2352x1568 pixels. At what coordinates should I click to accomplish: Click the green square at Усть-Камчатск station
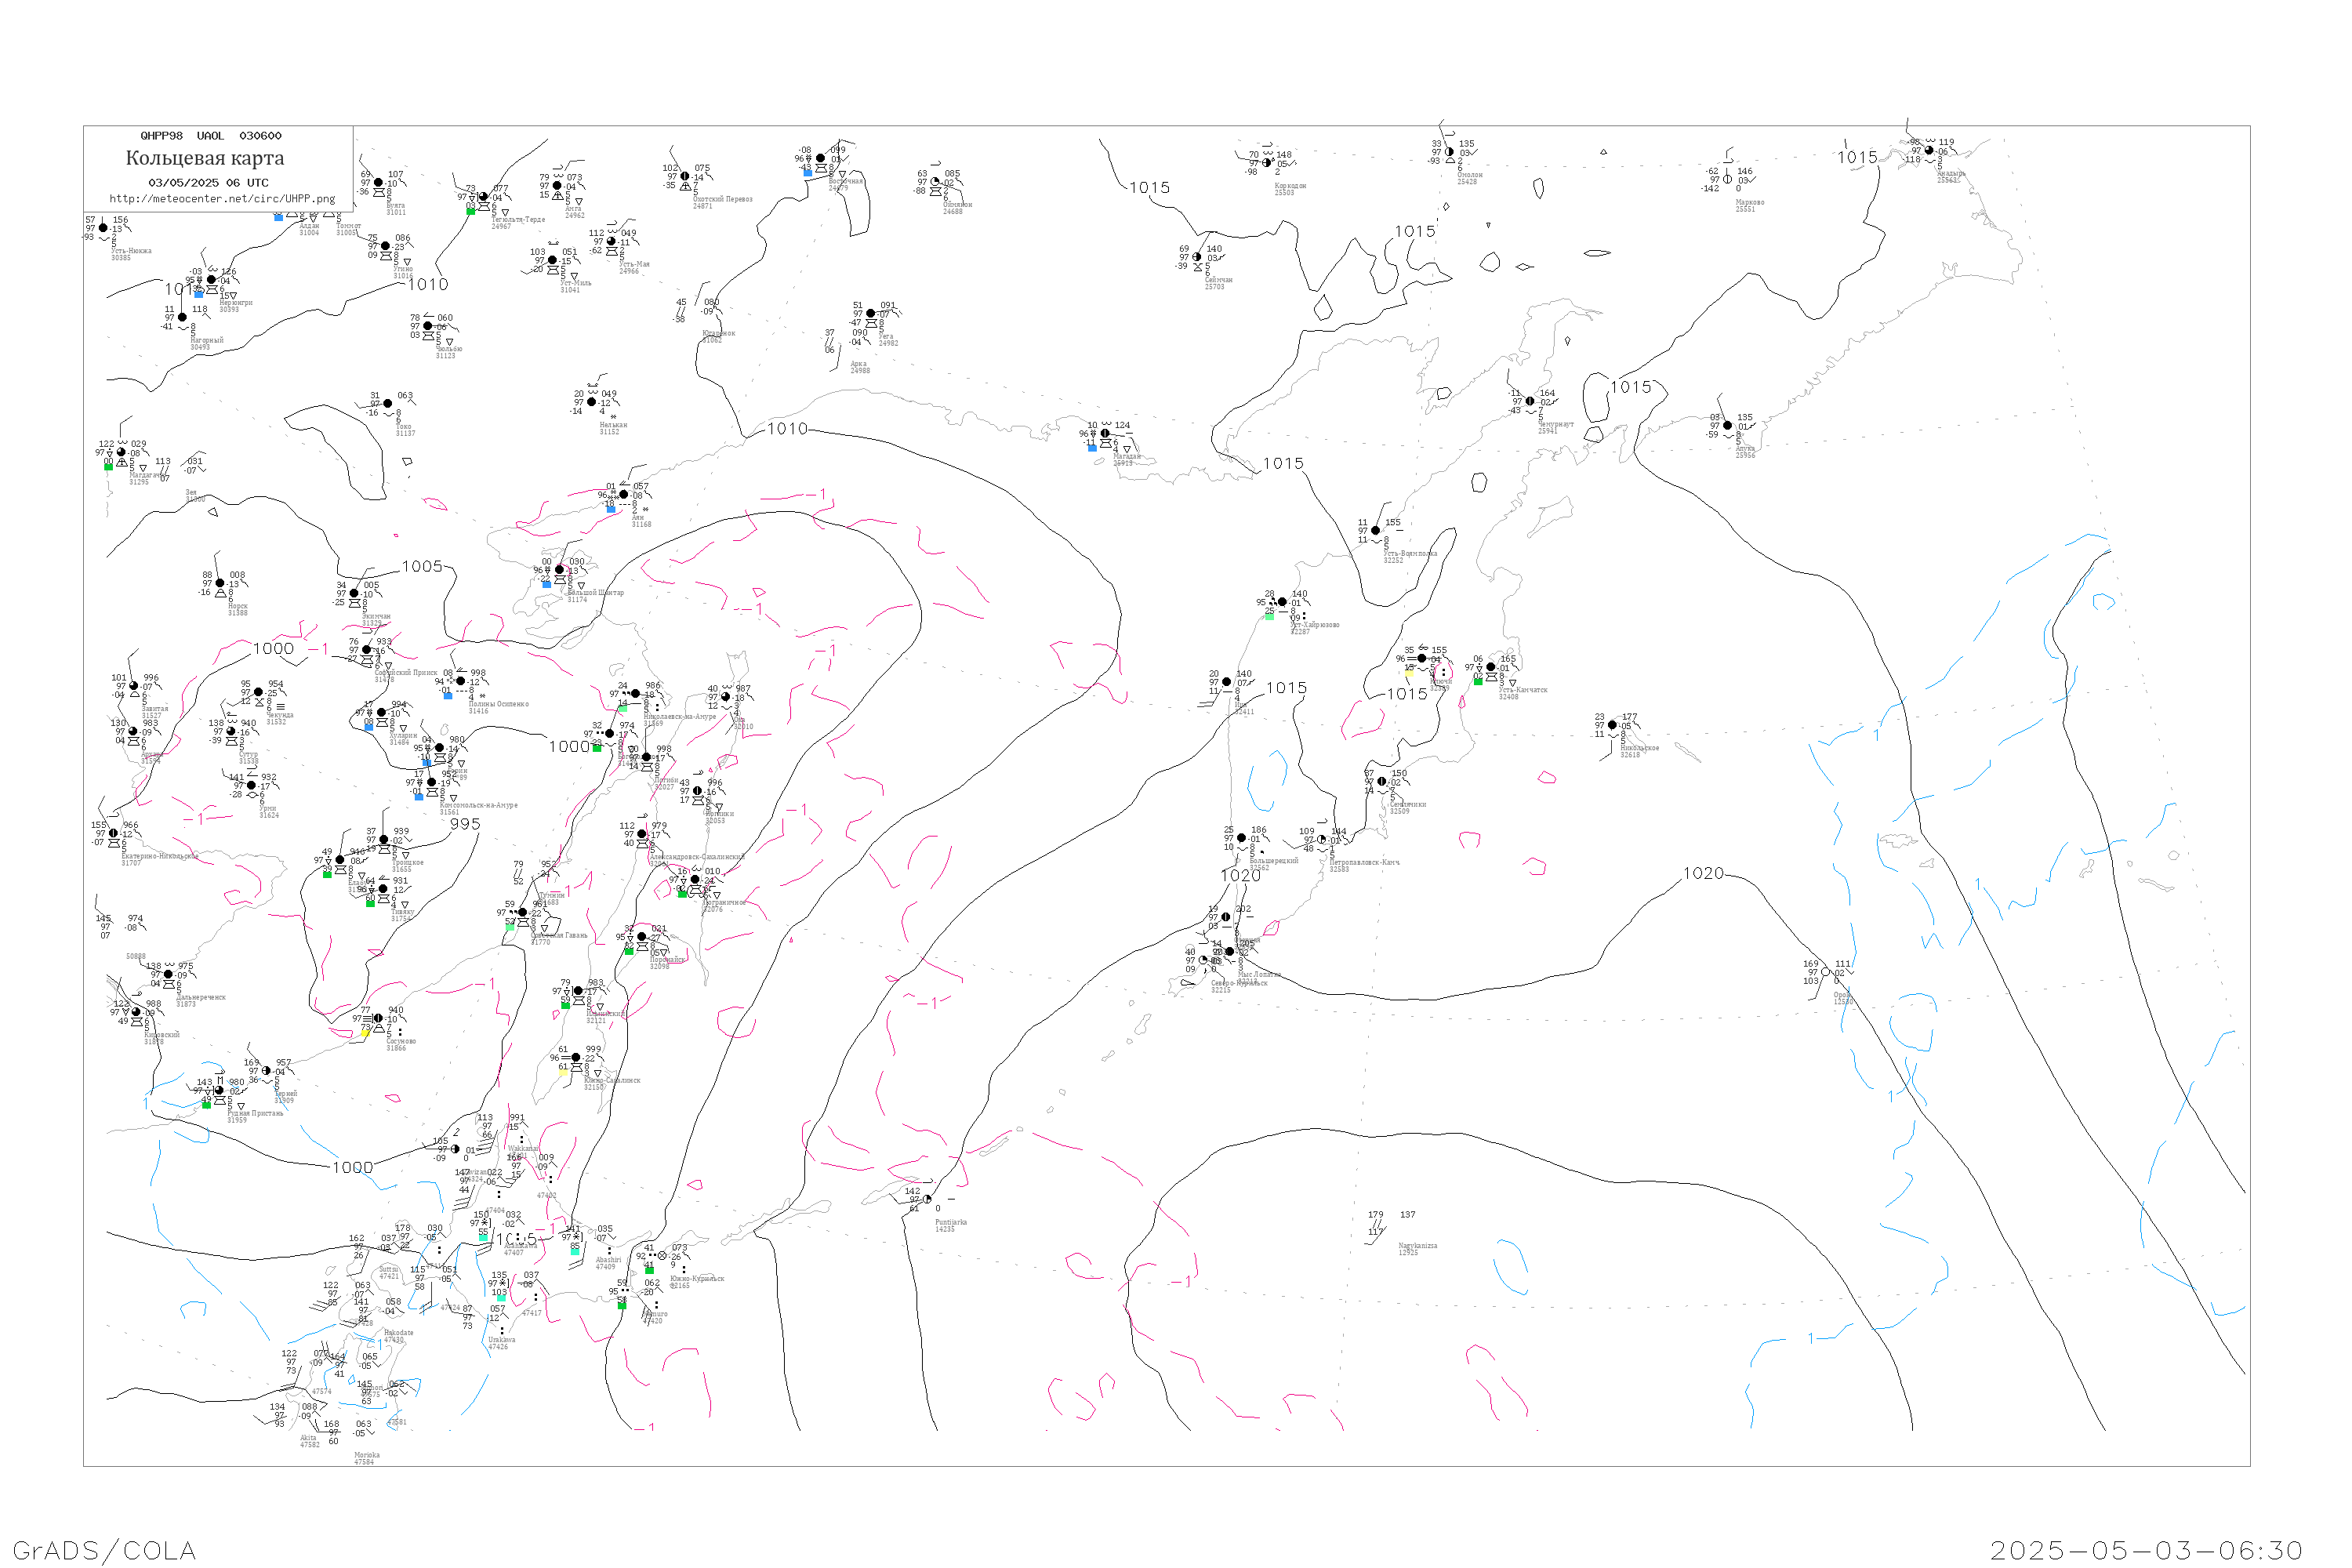(x=1478, y=681)
